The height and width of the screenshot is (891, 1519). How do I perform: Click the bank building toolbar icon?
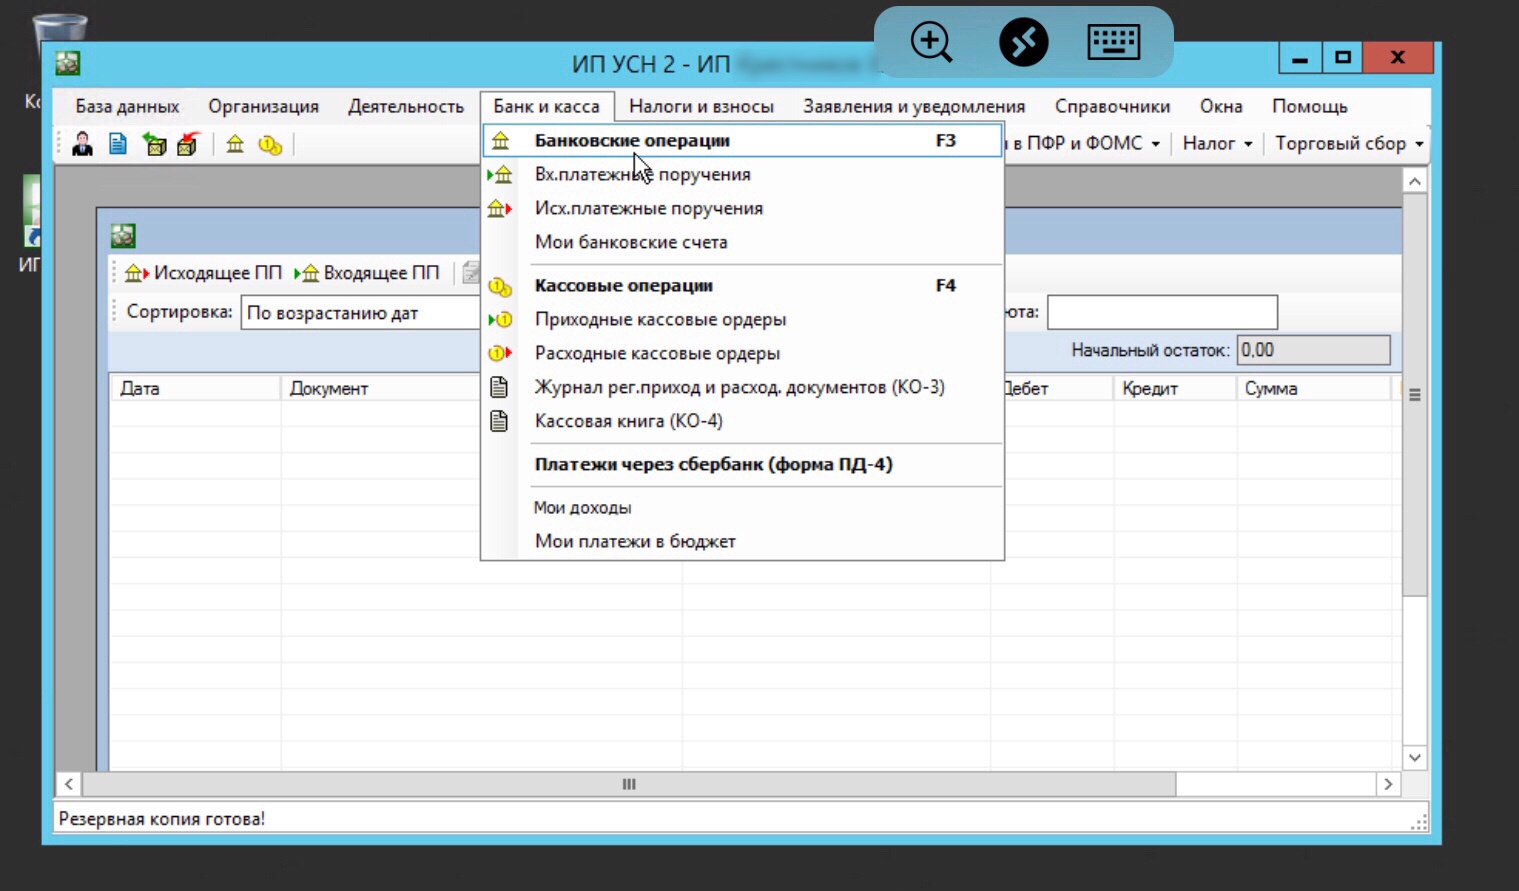(x=235, y=144)
